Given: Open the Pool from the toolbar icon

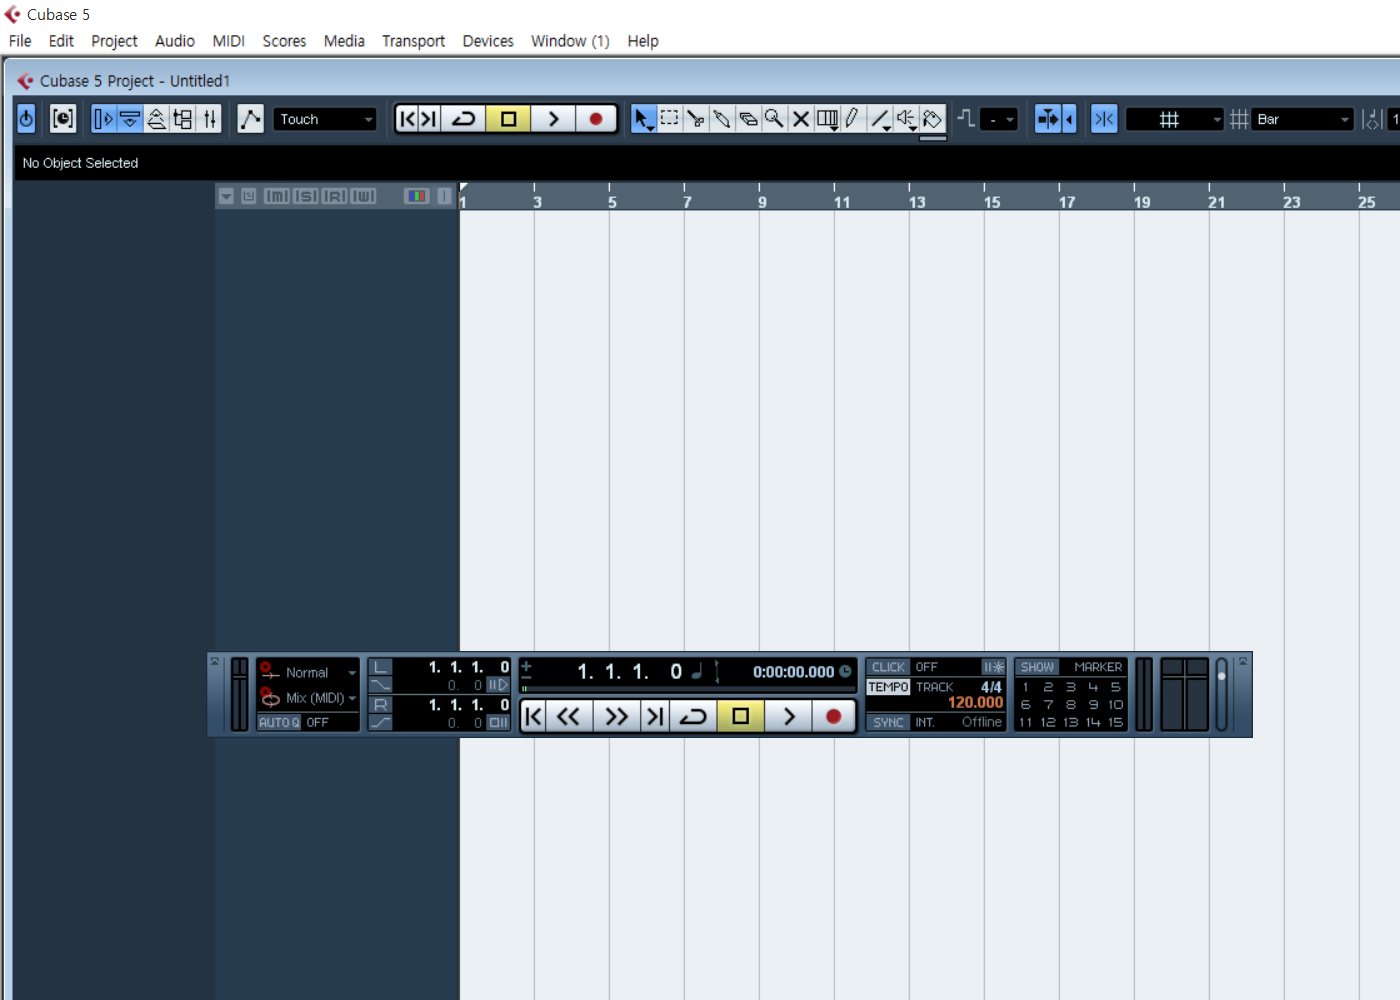Looking at the screenshot, I should (x=183, y=119).
